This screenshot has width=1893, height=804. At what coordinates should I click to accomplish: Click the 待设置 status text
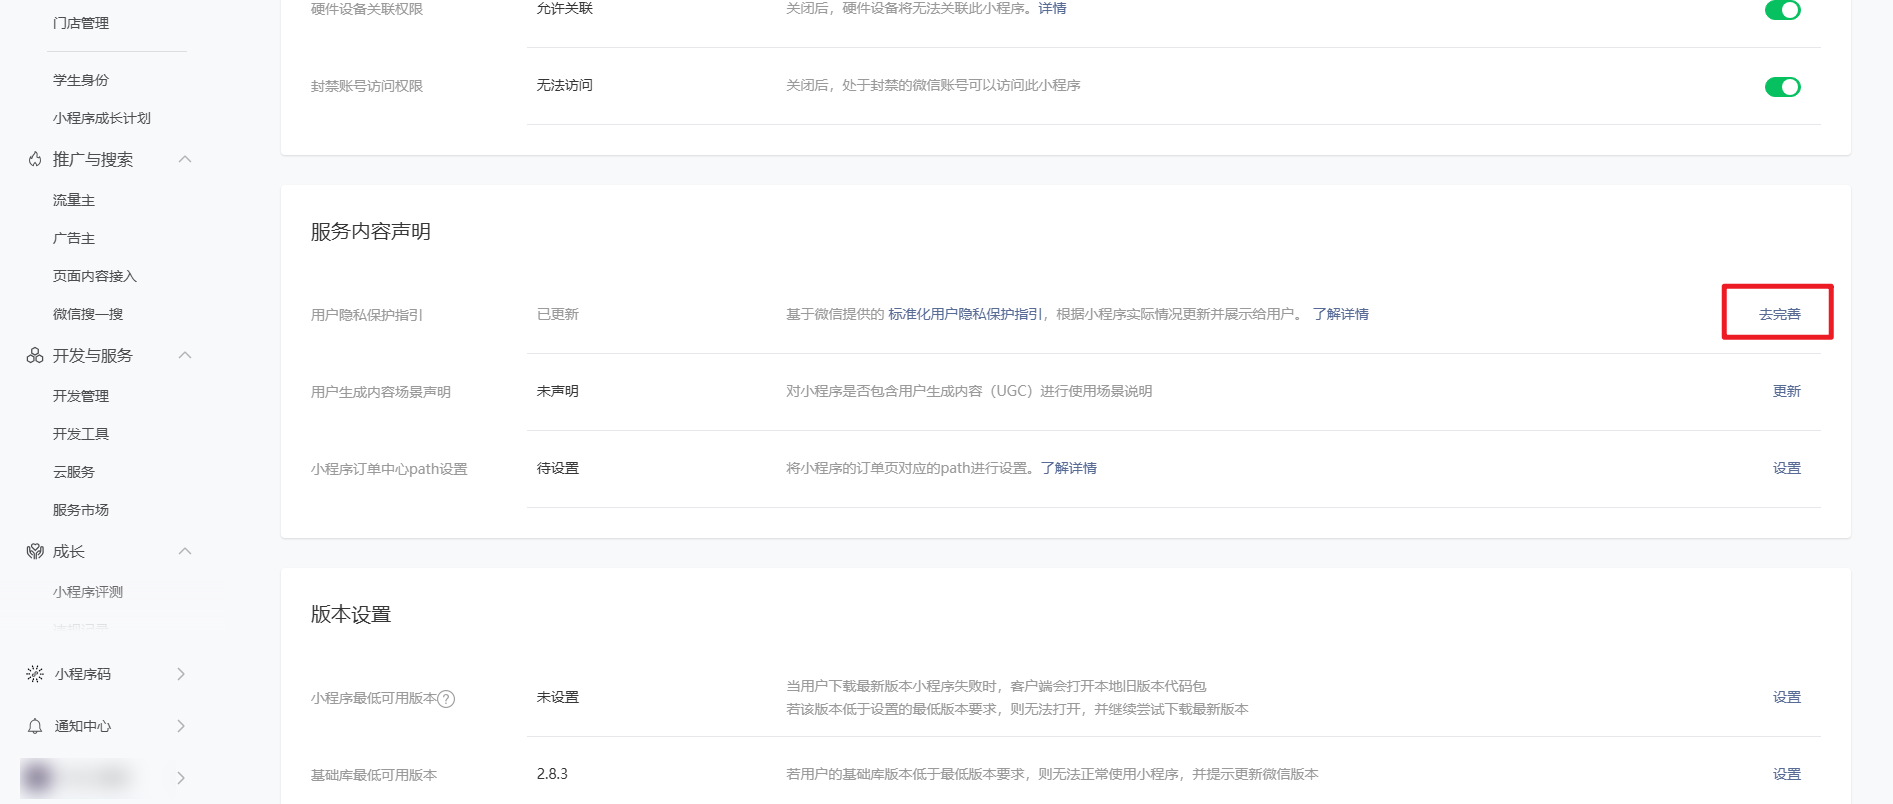click(558, 468)
